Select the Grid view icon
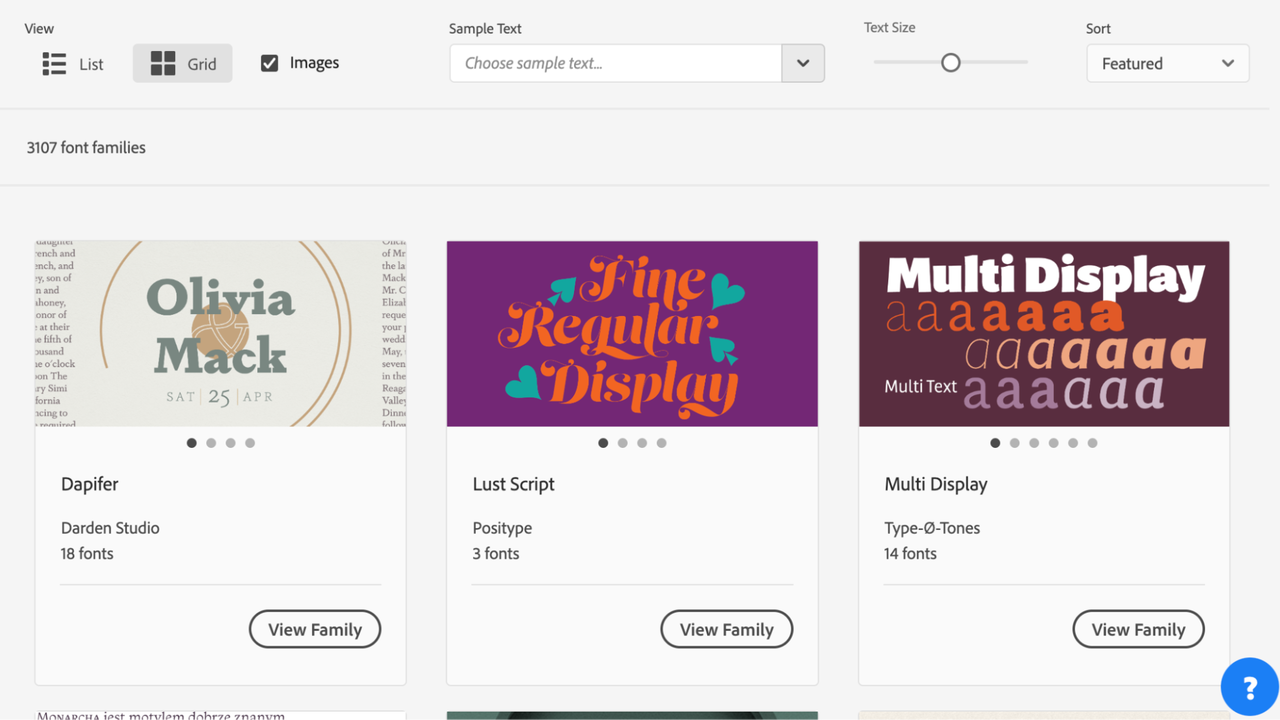Viewport: 1280px width, 720px height. tap(163, 64)
